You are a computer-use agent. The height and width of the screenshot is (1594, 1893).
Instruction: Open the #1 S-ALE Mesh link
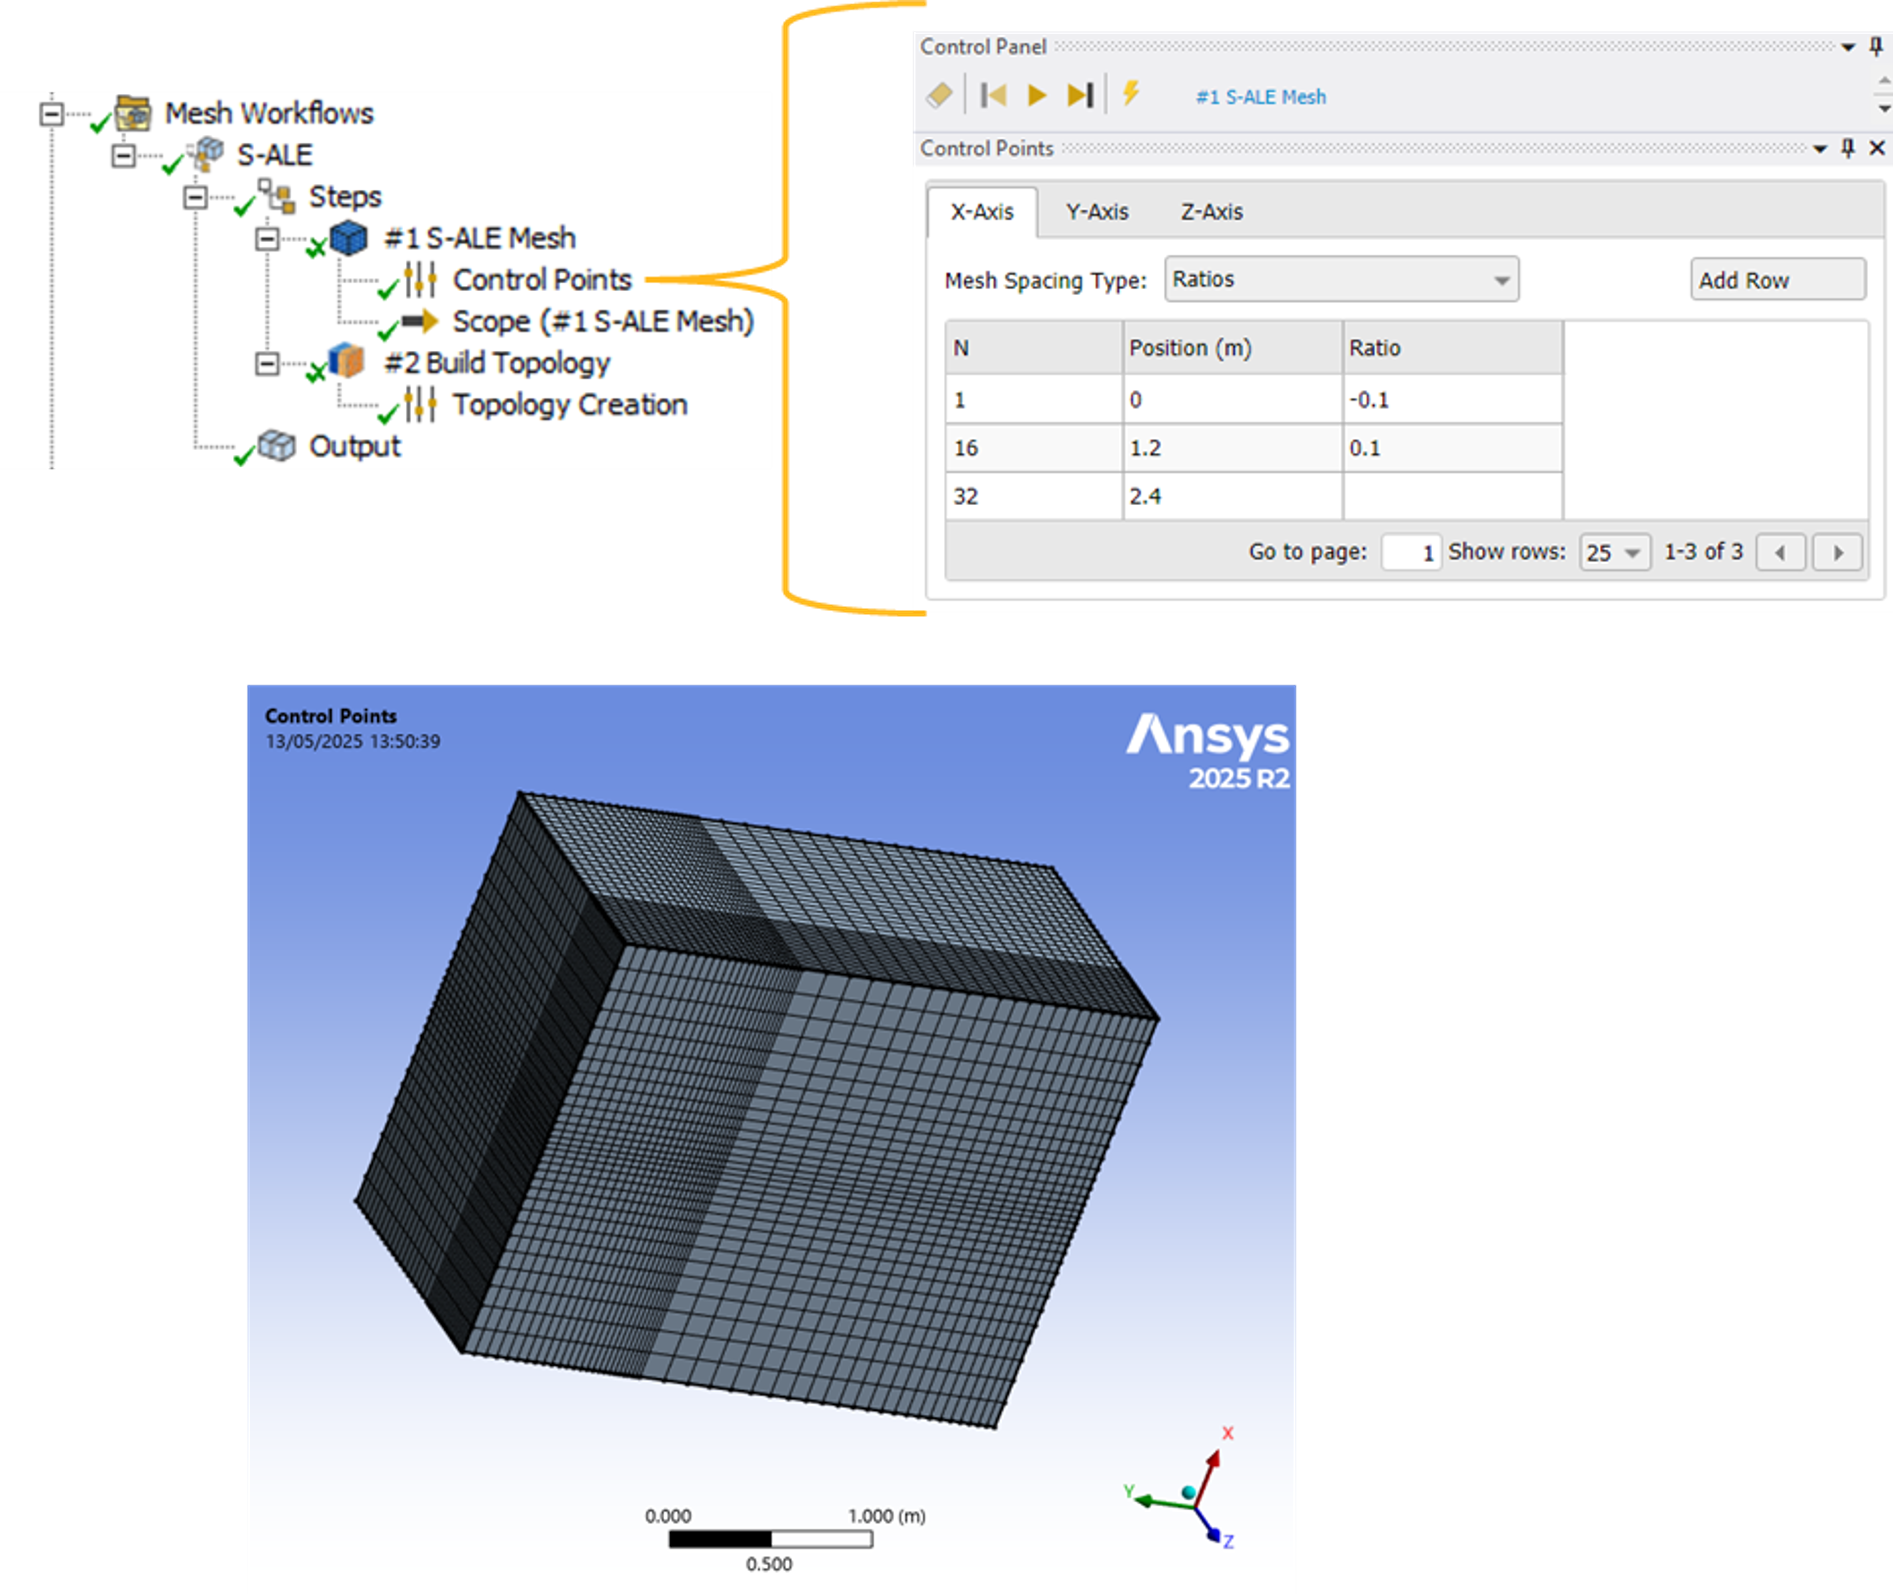coord(1260,97)
